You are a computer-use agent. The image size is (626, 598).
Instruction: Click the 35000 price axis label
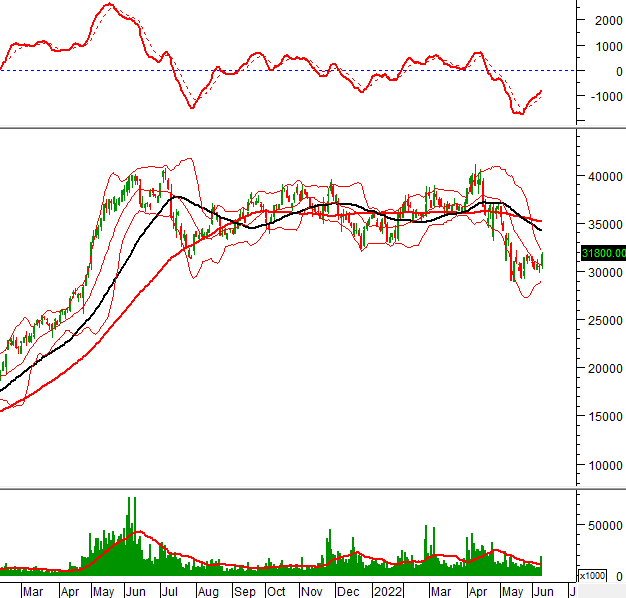click(x=604, y=224)
